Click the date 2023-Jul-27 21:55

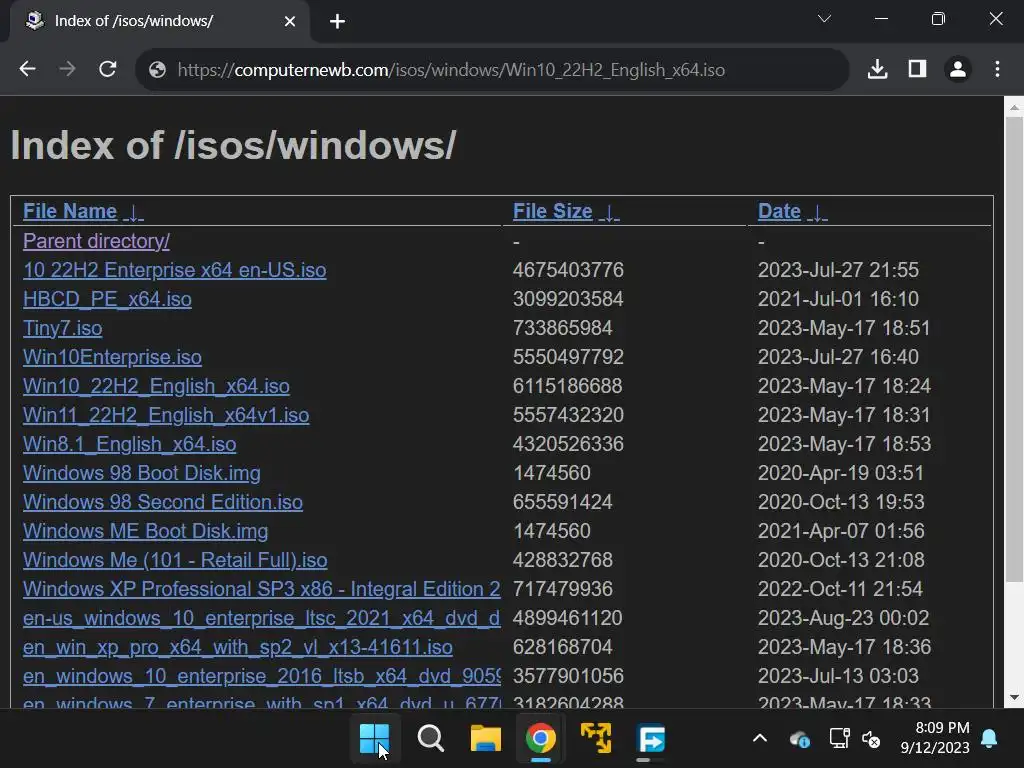tap(838, 270)
